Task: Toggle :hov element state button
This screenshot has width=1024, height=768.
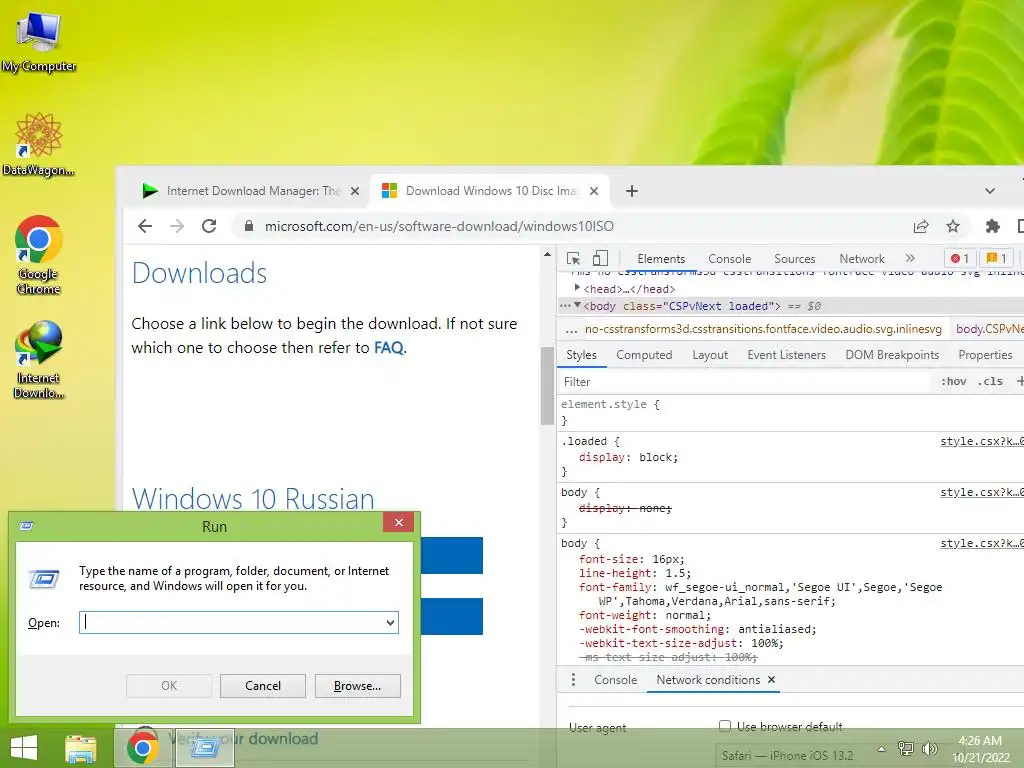Action: coord(953,381)
